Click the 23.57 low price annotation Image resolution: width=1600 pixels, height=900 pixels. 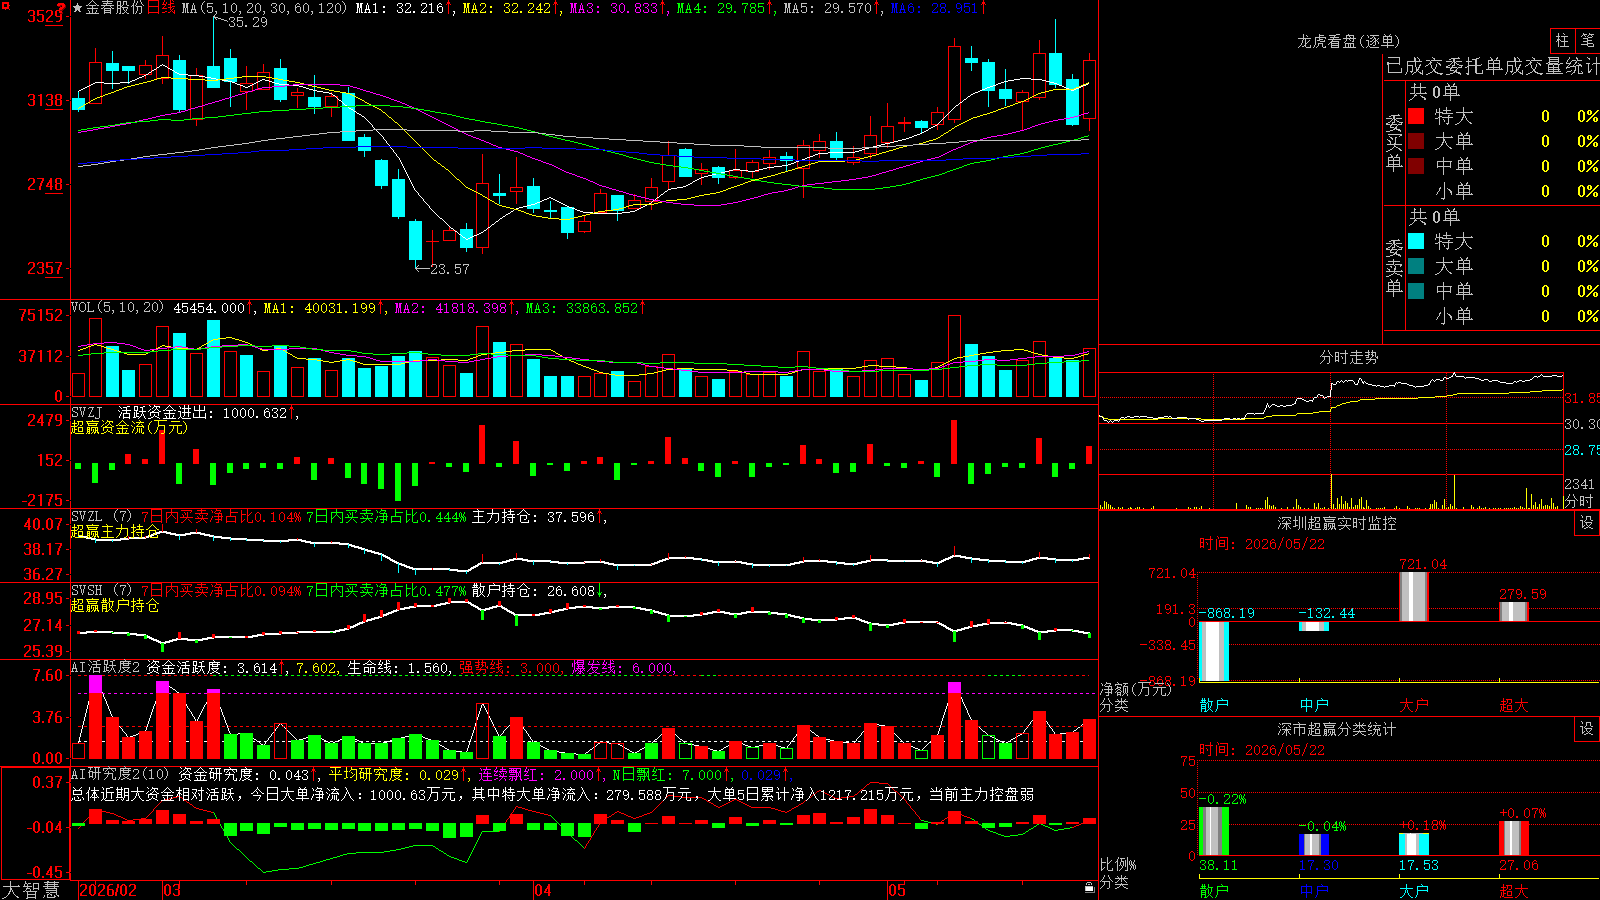450,269
